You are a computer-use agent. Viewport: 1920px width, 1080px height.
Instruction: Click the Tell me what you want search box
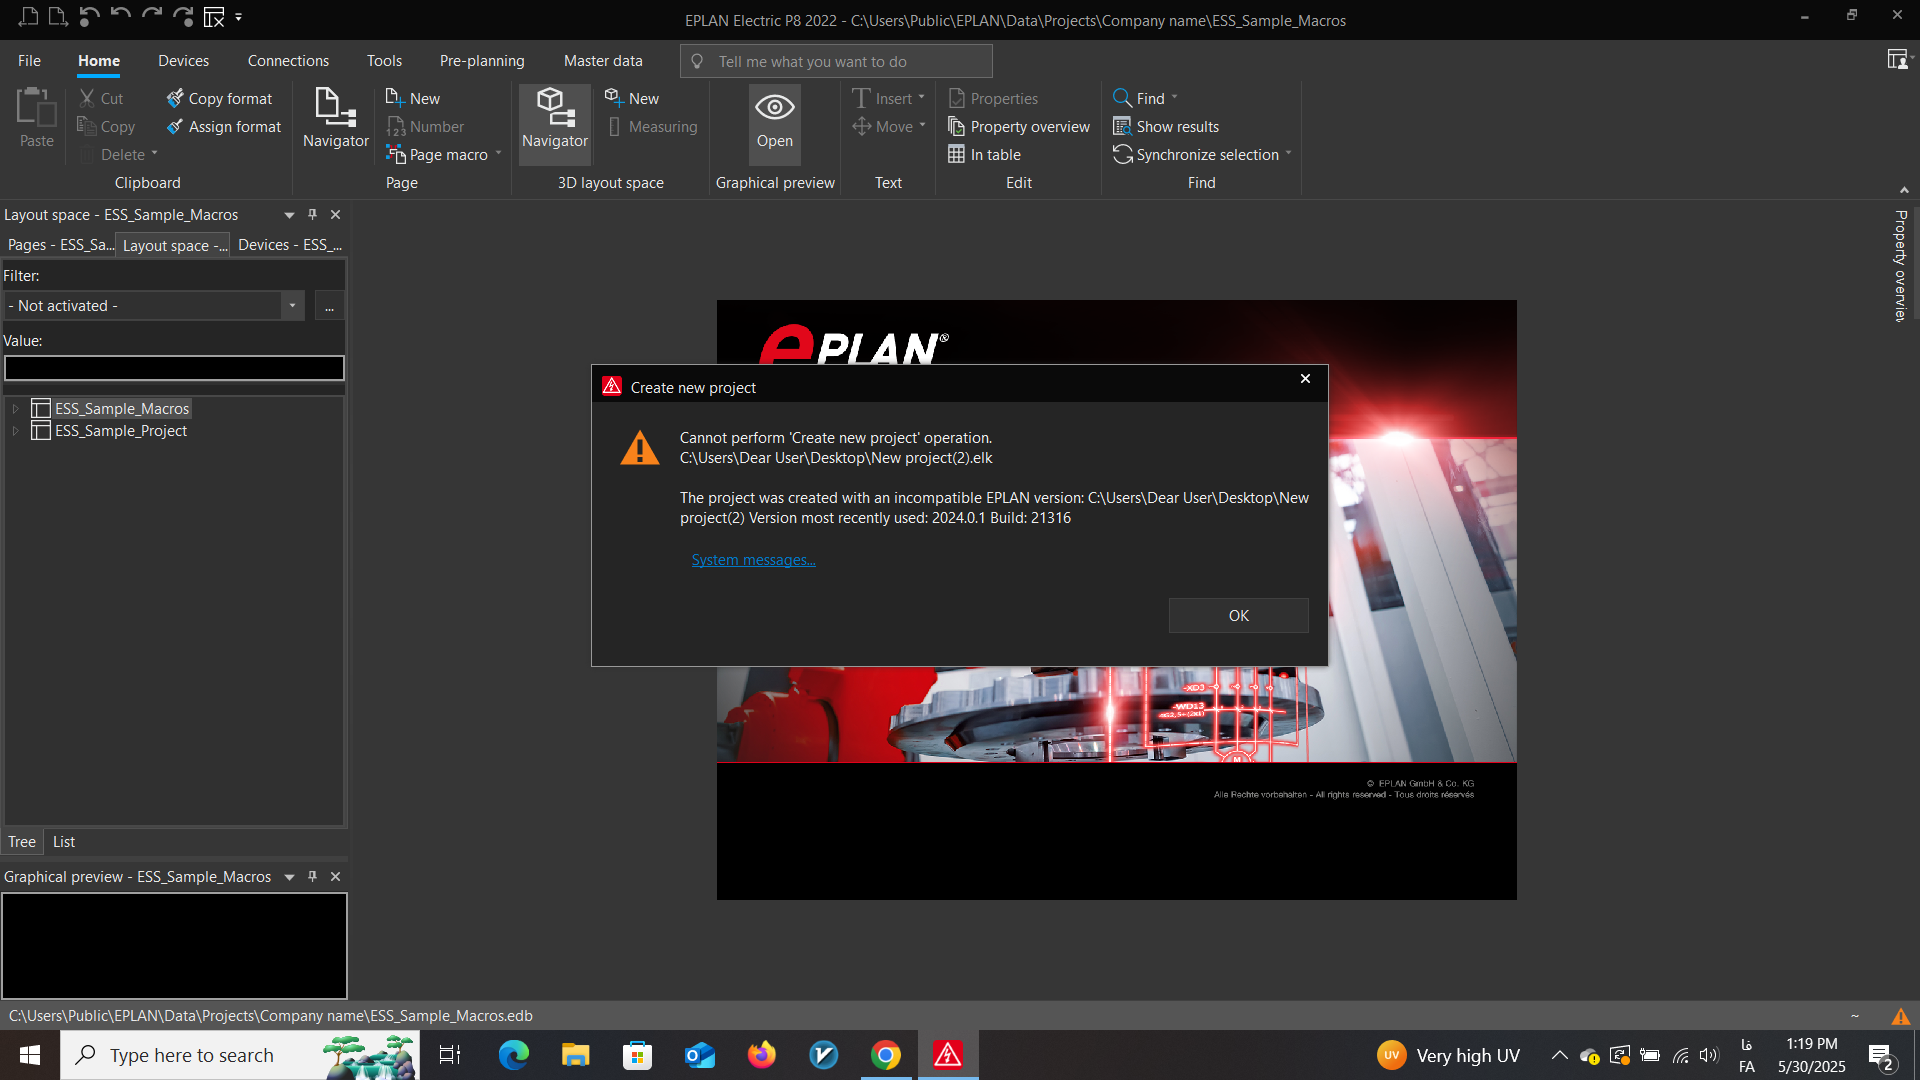(836, 61)
